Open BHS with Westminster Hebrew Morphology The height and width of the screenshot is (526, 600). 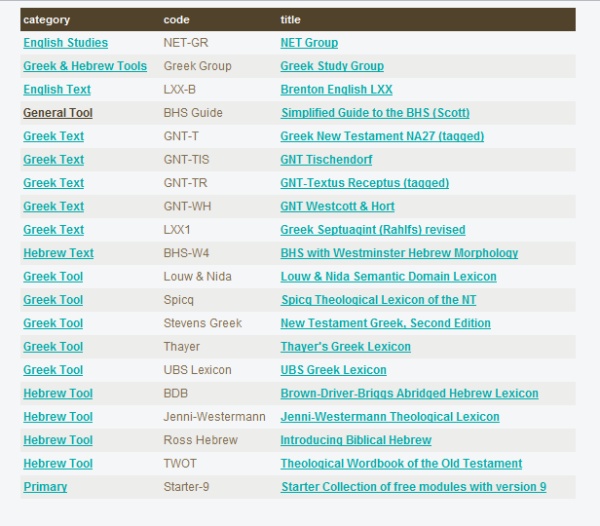pos(399,253)
